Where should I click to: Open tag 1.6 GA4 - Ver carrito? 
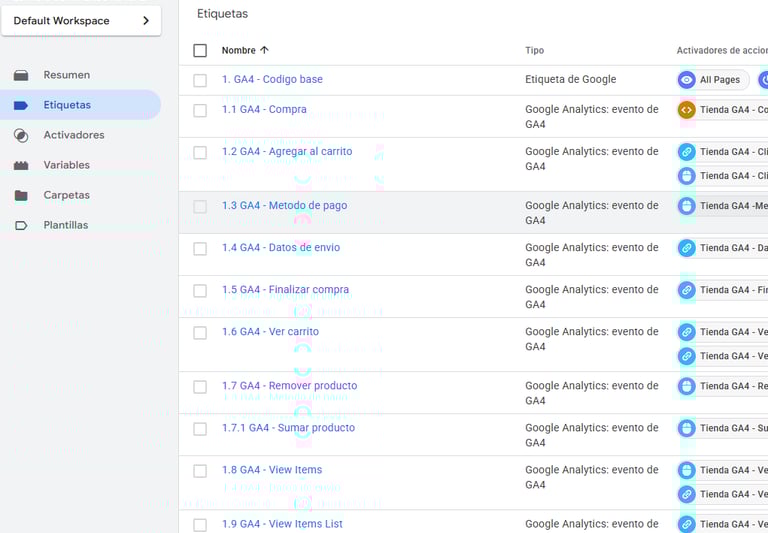coord(270,332)
